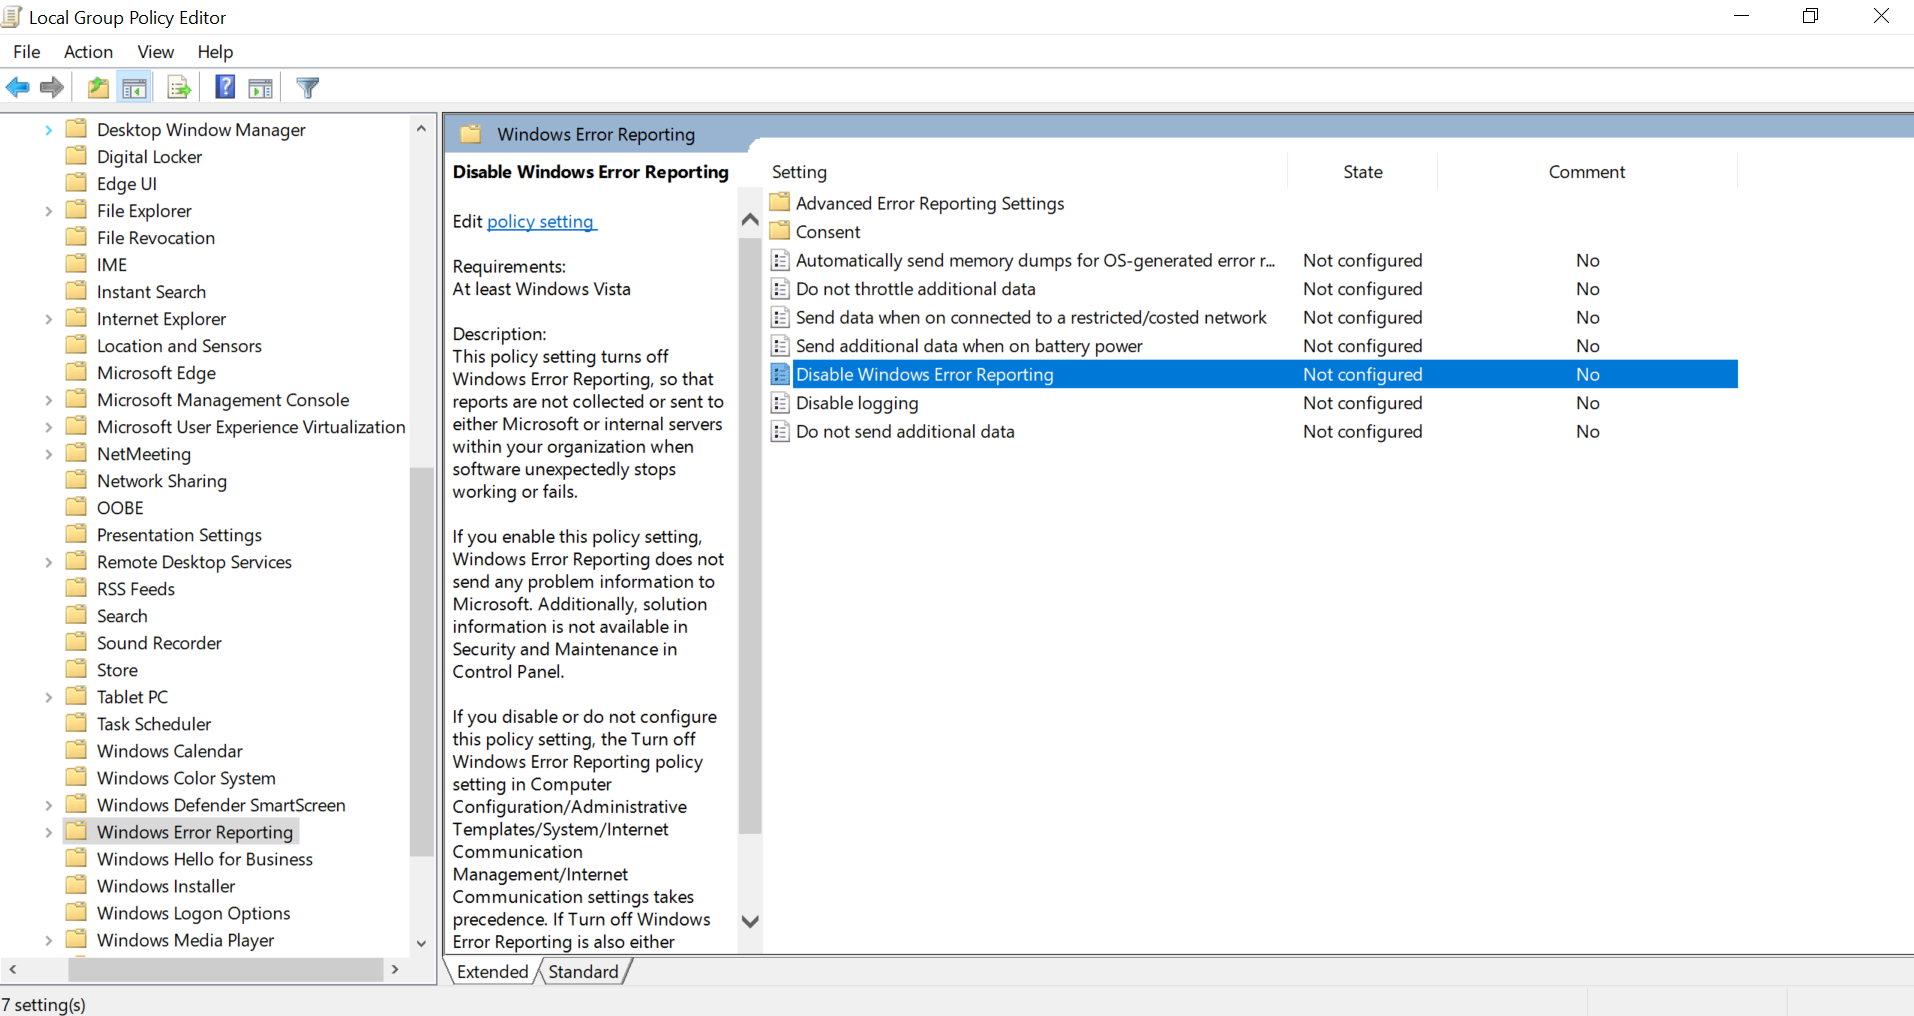
Task: Sort list by the State column header
Action: 1362,172
